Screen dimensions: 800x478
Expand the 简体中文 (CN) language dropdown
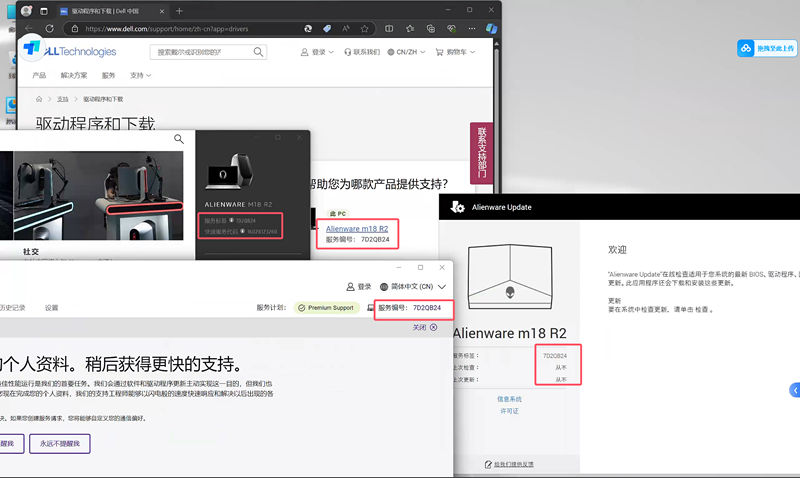tap(413, 287)
